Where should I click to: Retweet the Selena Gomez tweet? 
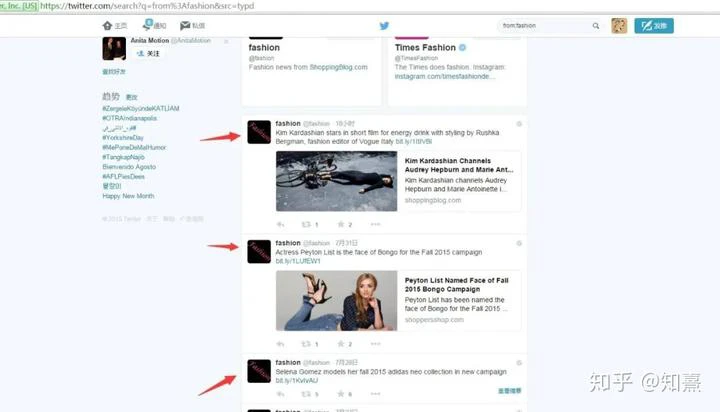[306, 394]
